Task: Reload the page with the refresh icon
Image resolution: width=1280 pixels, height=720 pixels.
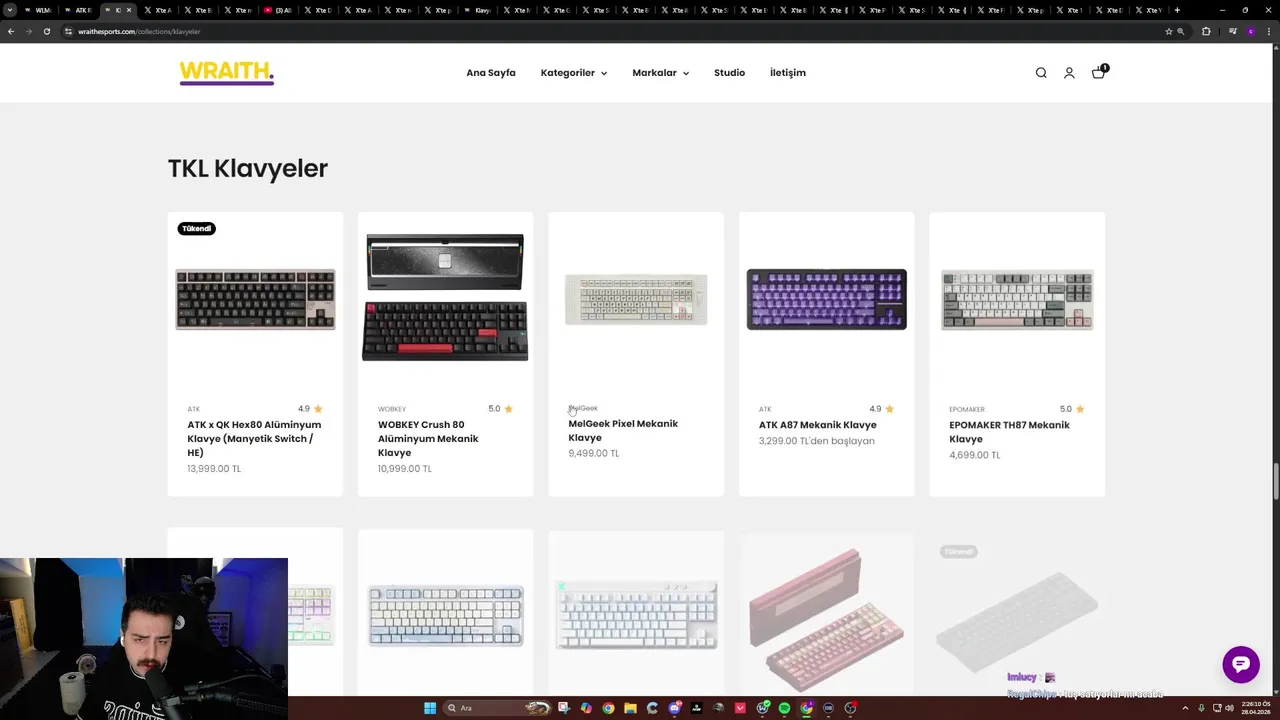Action: tap(46, 31)
